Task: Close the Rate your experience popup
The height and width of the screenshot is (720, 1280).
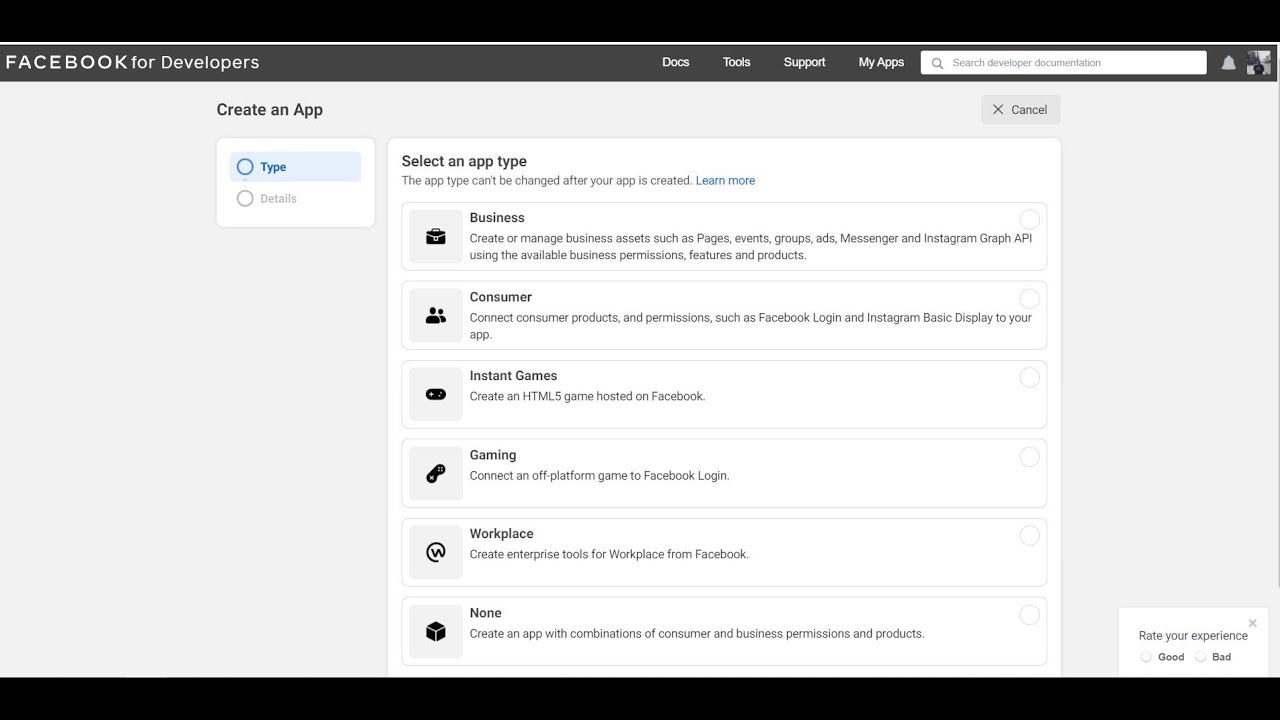Action: 1252,623
